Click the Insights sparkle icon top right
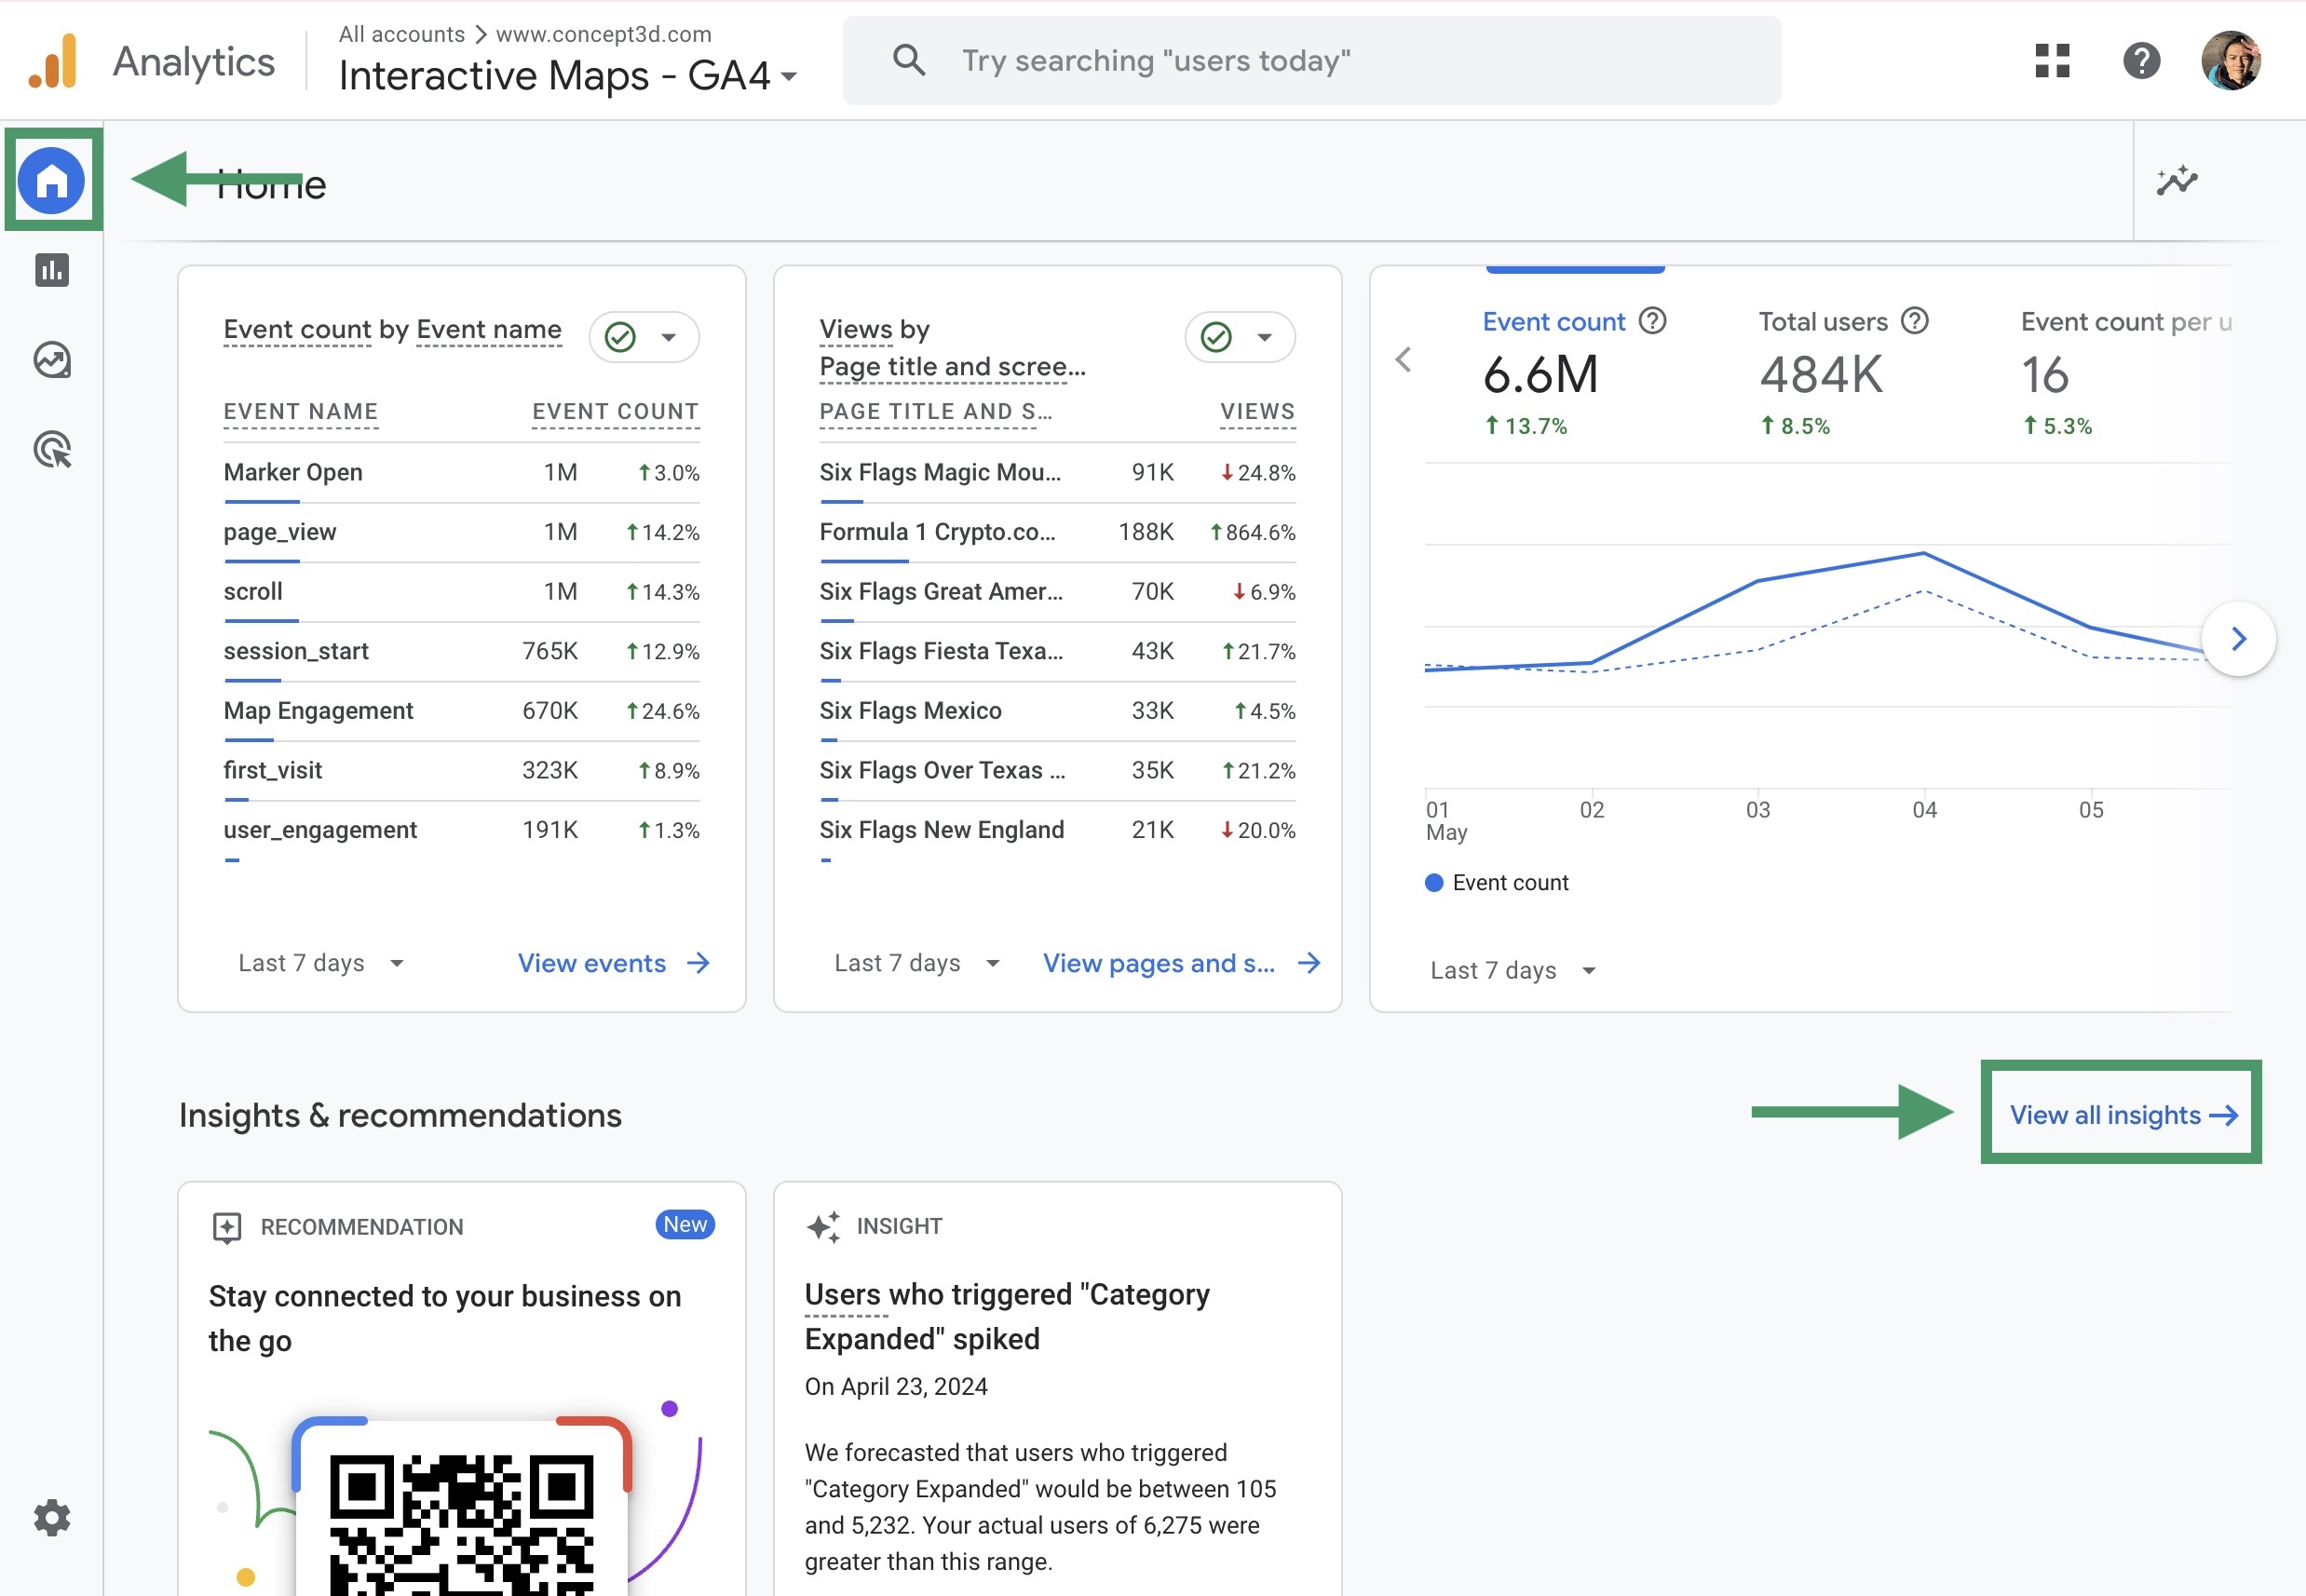2306x1596 pixels. click(x=2176, y=181)
